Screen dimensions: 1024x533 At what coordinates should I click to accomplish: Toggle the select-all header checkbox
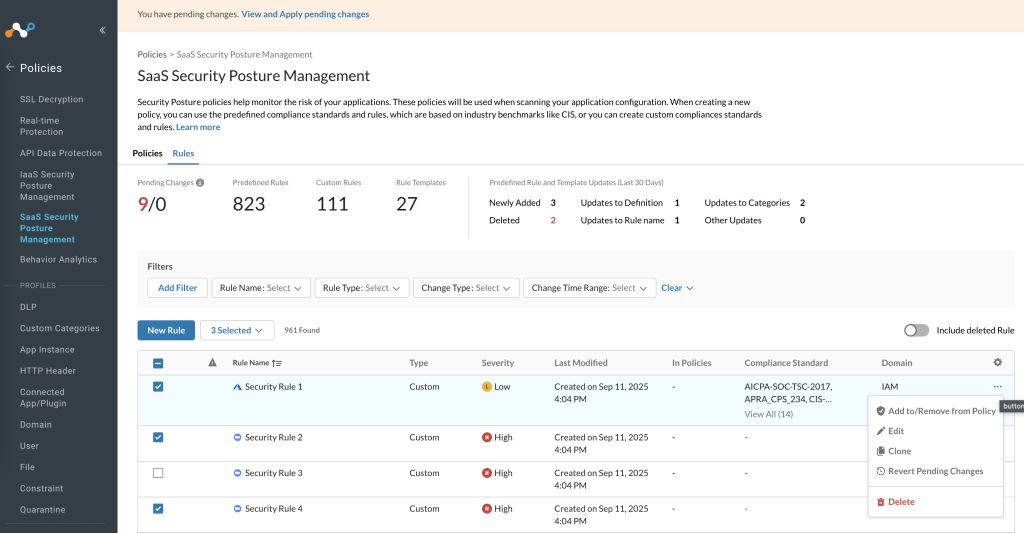click(x=158, y=363)
